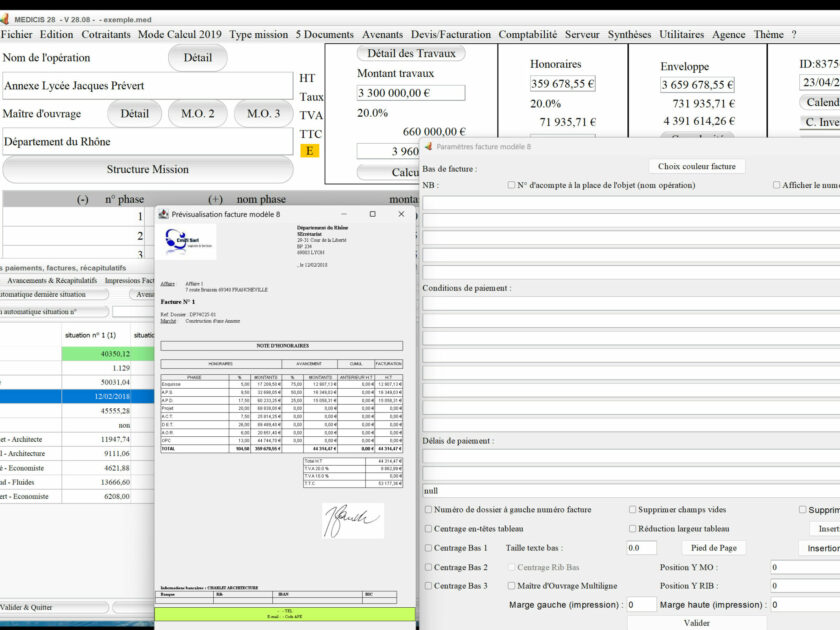Toggle Supprimer champs vides checkbox
The width and height of the screenshot is (840, 630).
click(632, 509)
